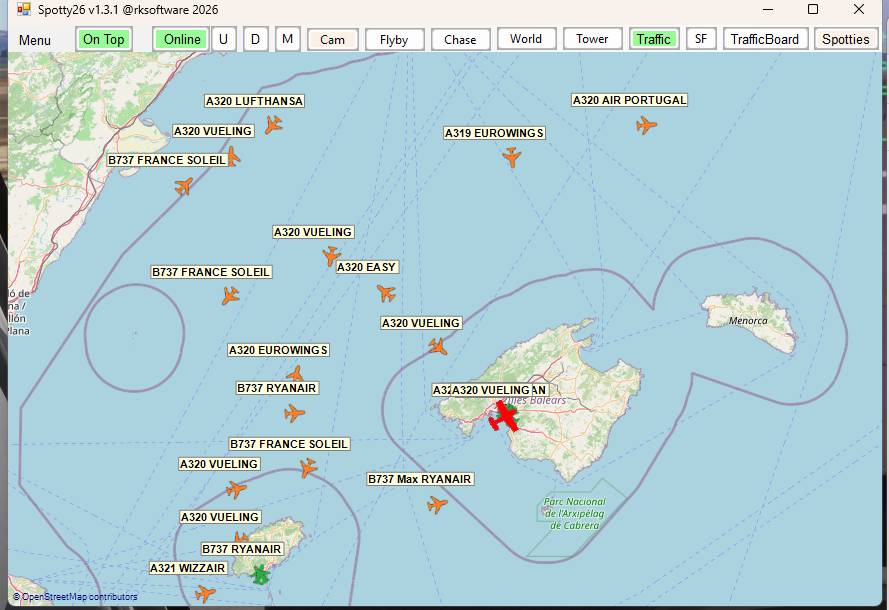Open the Spotties panel
This screenshot has height=610, width=889.
coord(846,39)
